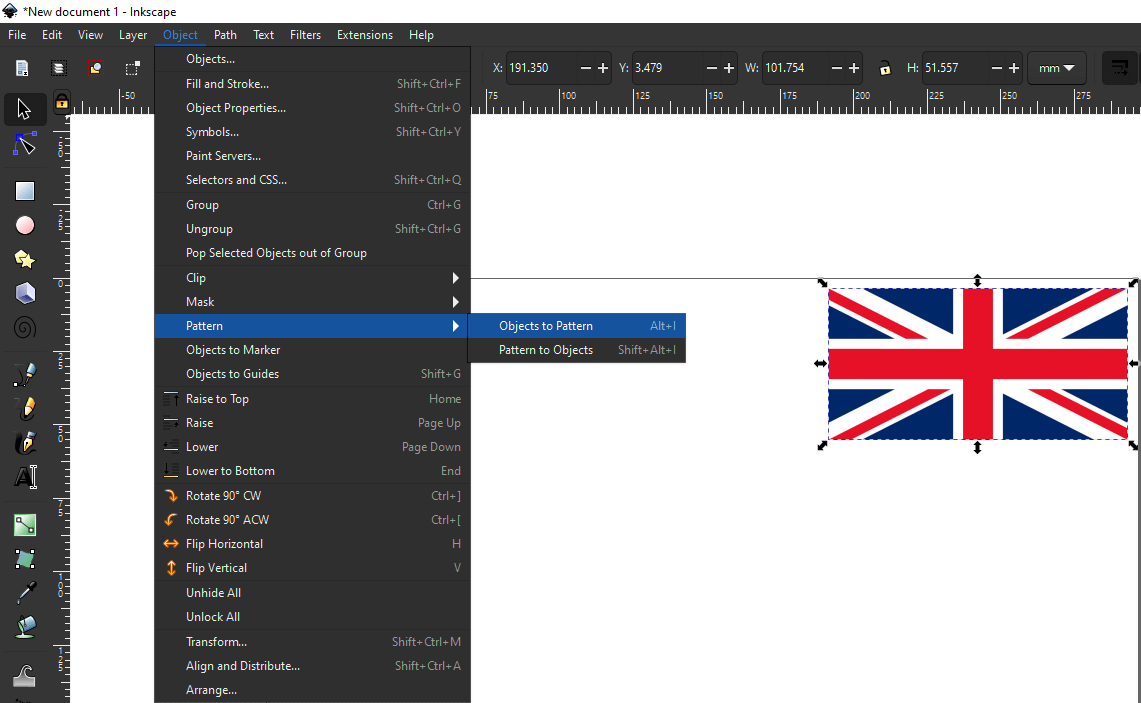Open Fill and Stroke dialog entry
Screen dimensions: 1141x703
pyautogui.click(x=313, y=84)
